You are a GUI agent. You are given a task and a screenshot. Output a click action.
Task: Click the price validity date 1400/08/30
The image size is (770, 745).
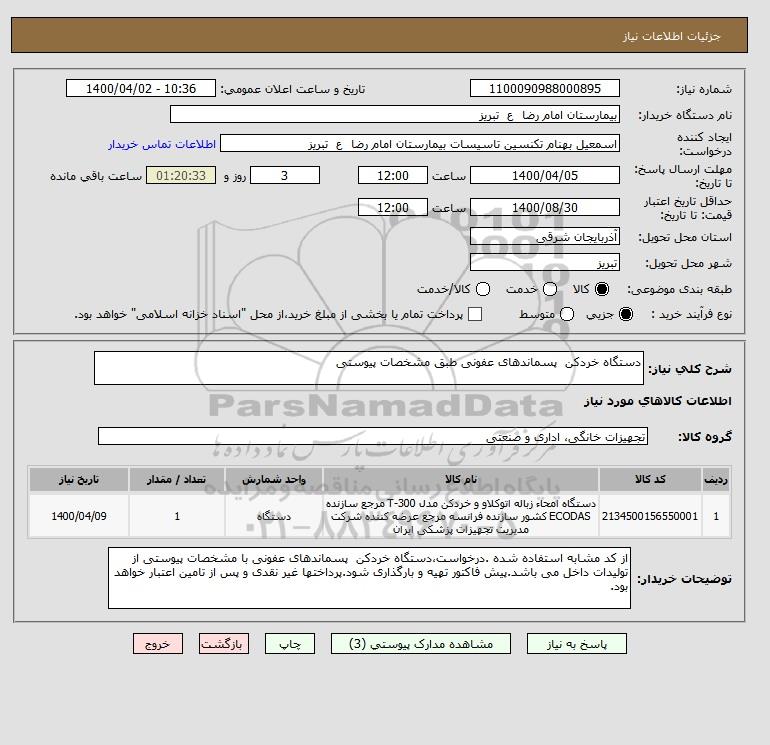coord(545,207)
